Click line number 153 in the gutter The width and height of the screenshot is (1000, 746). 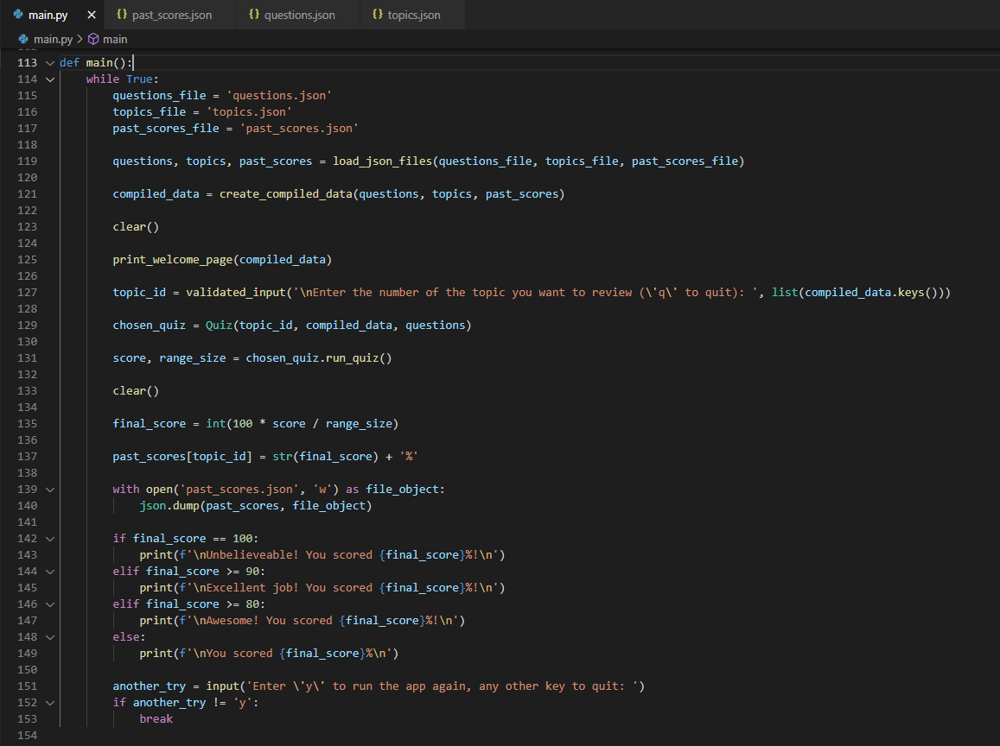[27, 719]
